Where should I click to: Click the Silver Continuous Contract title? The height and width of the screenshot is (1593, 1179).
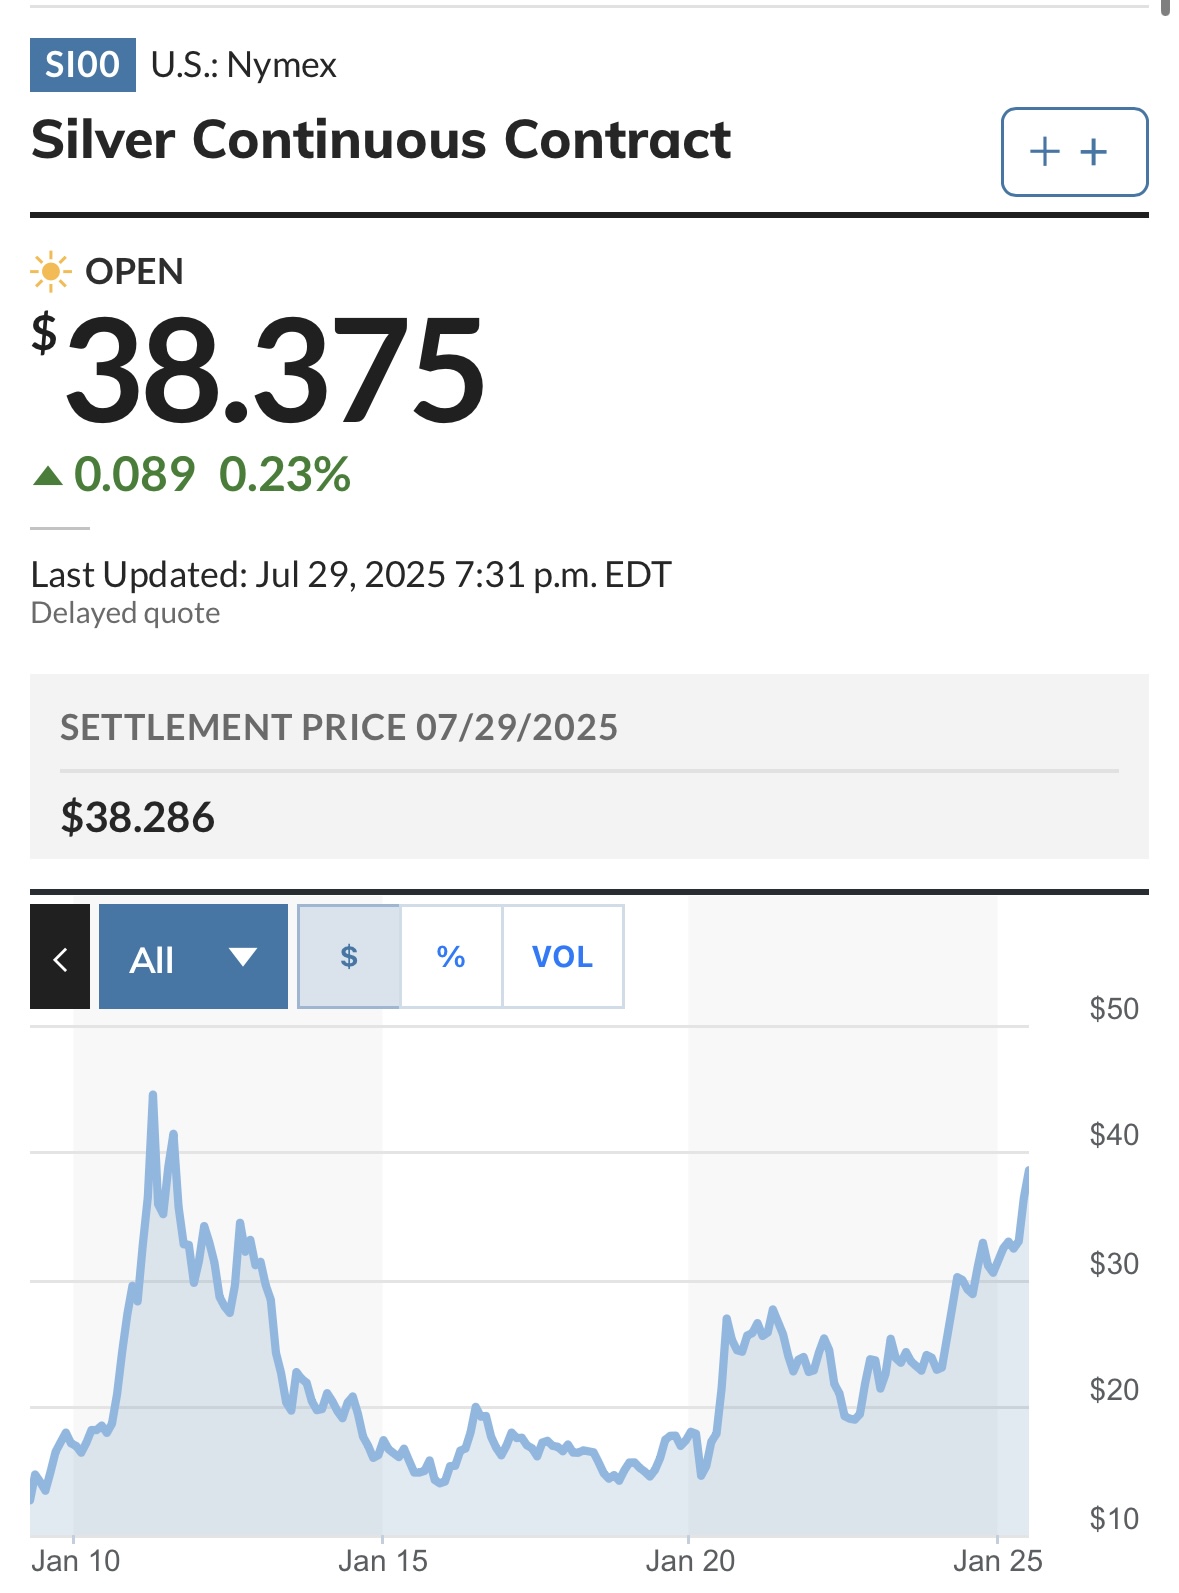coord(381,140)
